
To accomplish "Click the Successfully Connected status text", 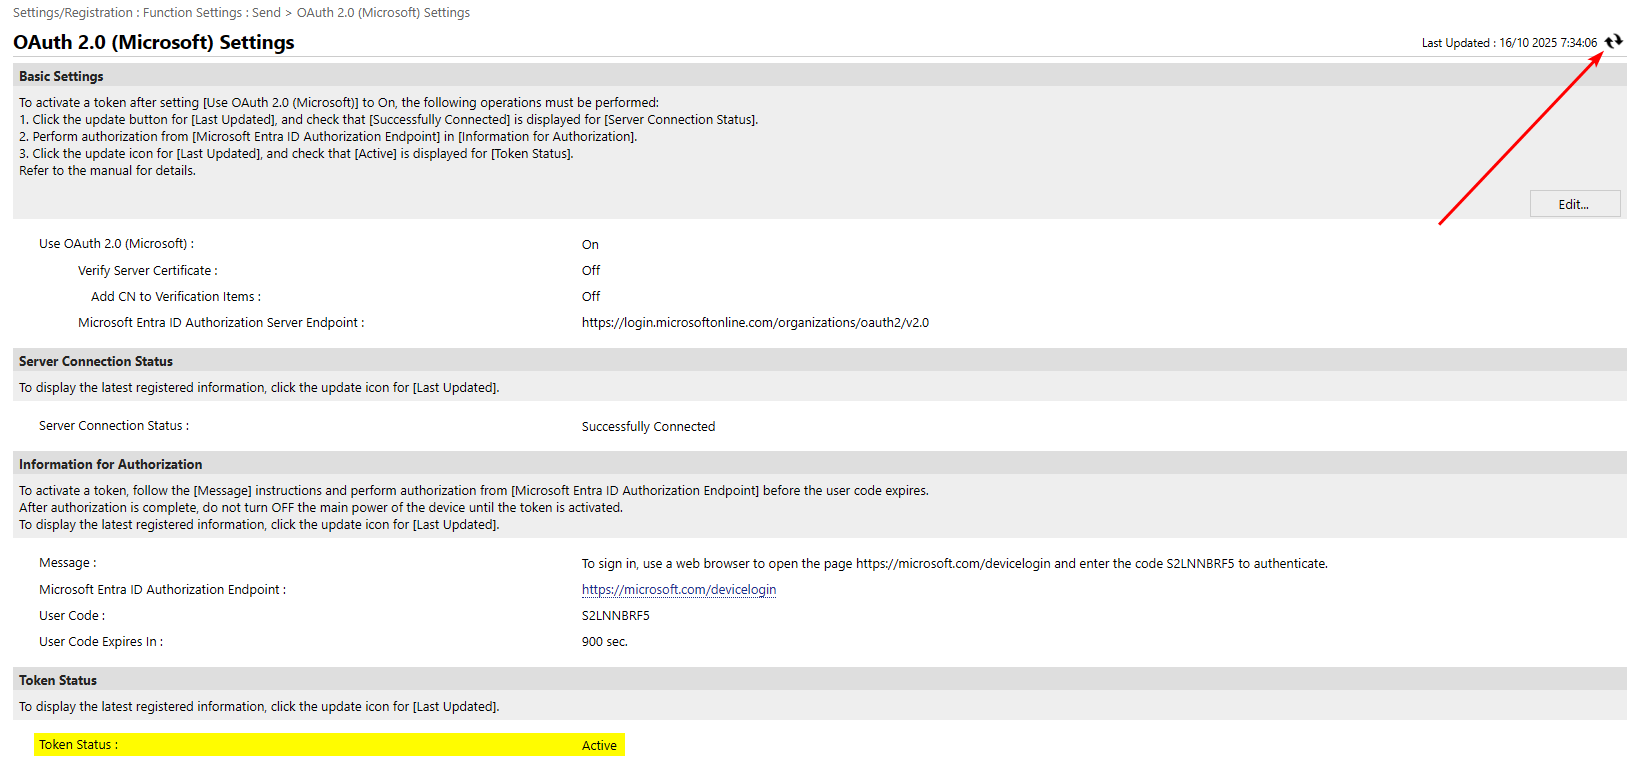I will [648, 427].
